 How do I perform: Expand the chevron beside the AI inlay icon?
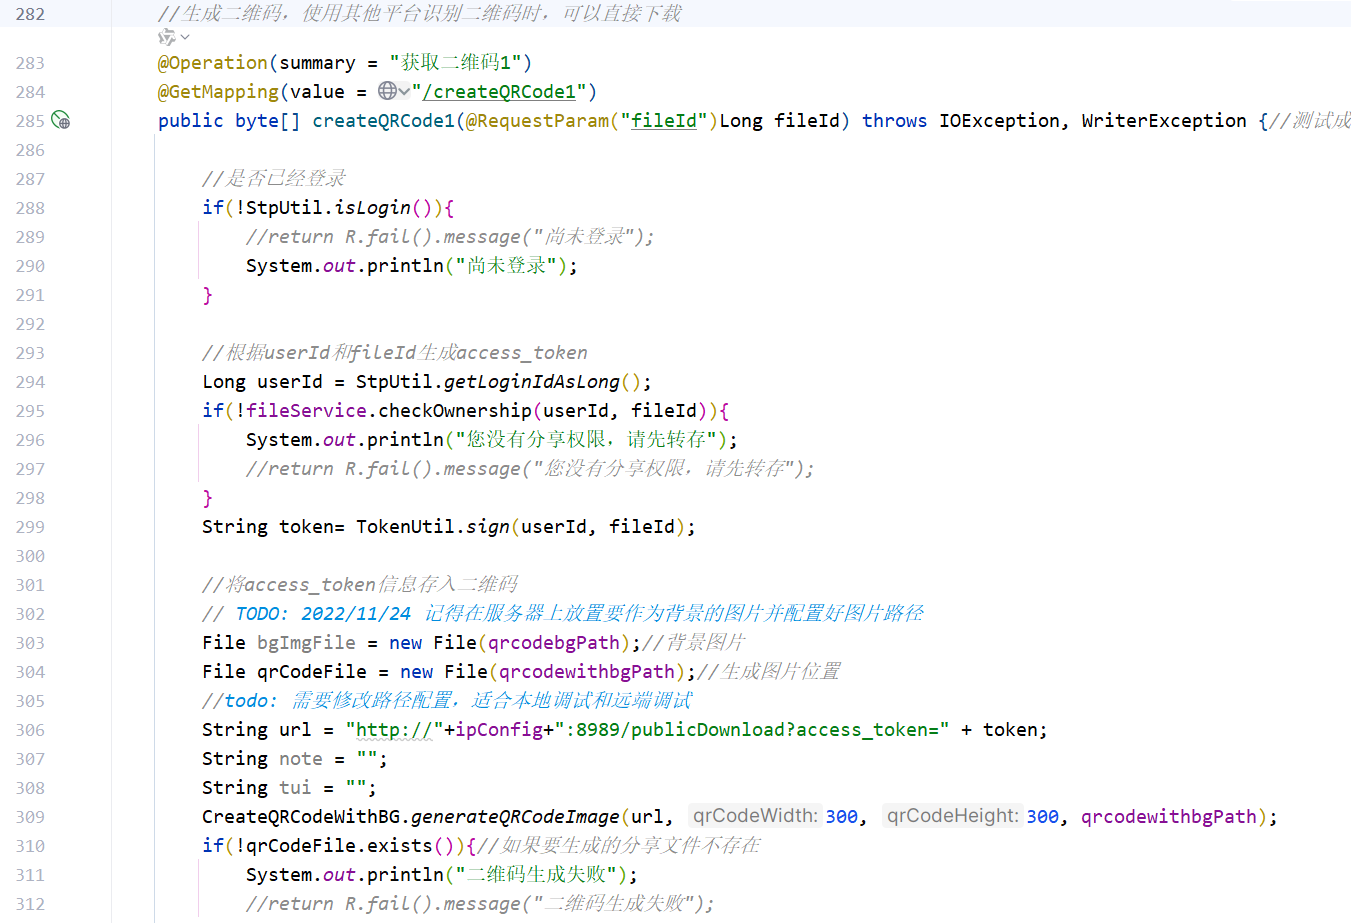pos(185,37)
